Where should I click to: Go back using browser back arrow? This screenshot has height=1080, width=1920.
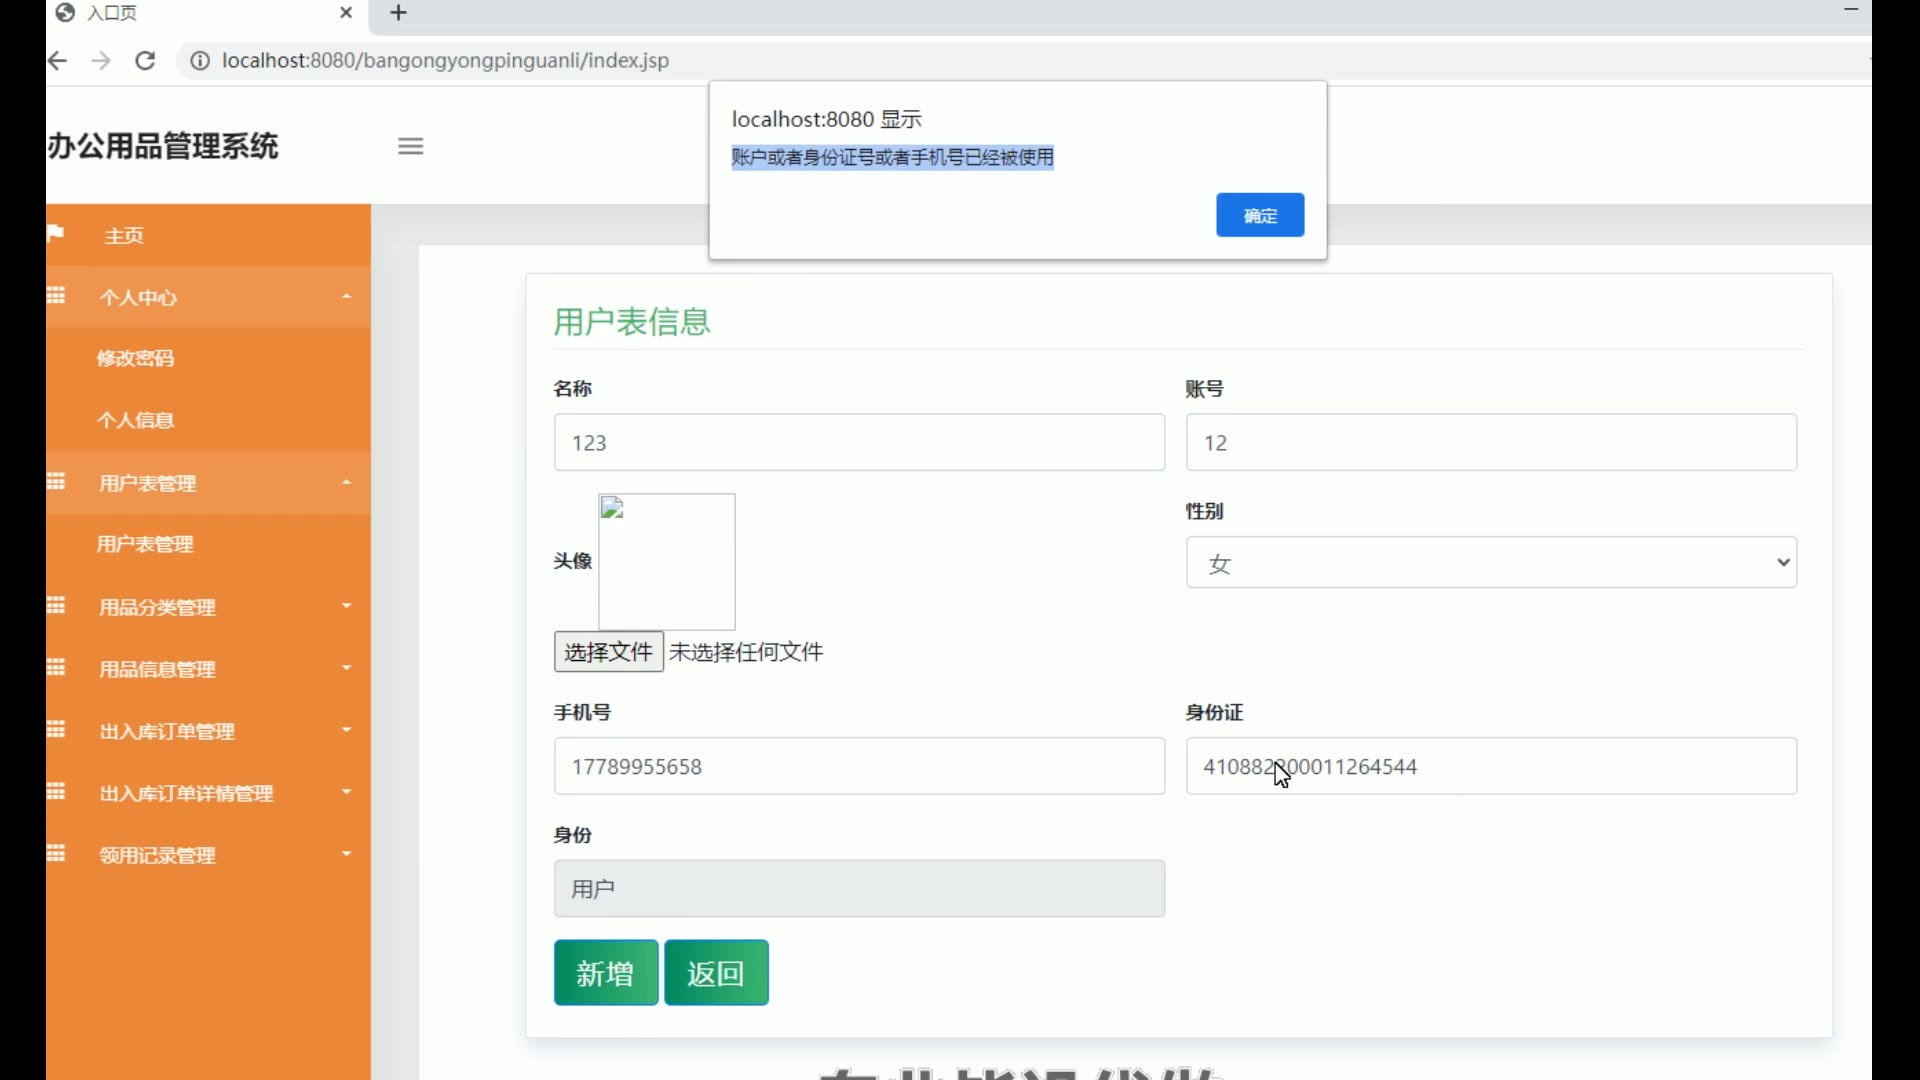click(x=58, y=61)
